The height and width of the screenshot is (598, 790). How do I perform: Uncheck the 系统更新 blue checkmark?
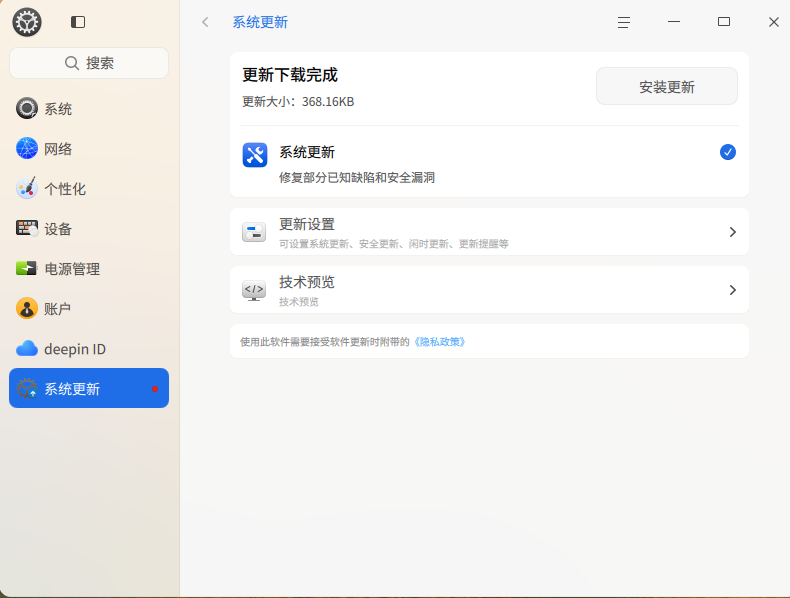point(728,152)
